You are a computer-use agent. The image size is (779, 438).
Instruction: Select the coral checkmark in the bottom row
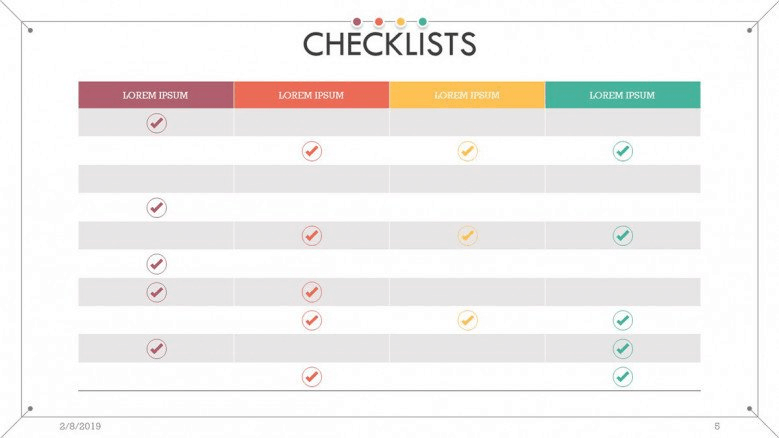pos(312,377)
